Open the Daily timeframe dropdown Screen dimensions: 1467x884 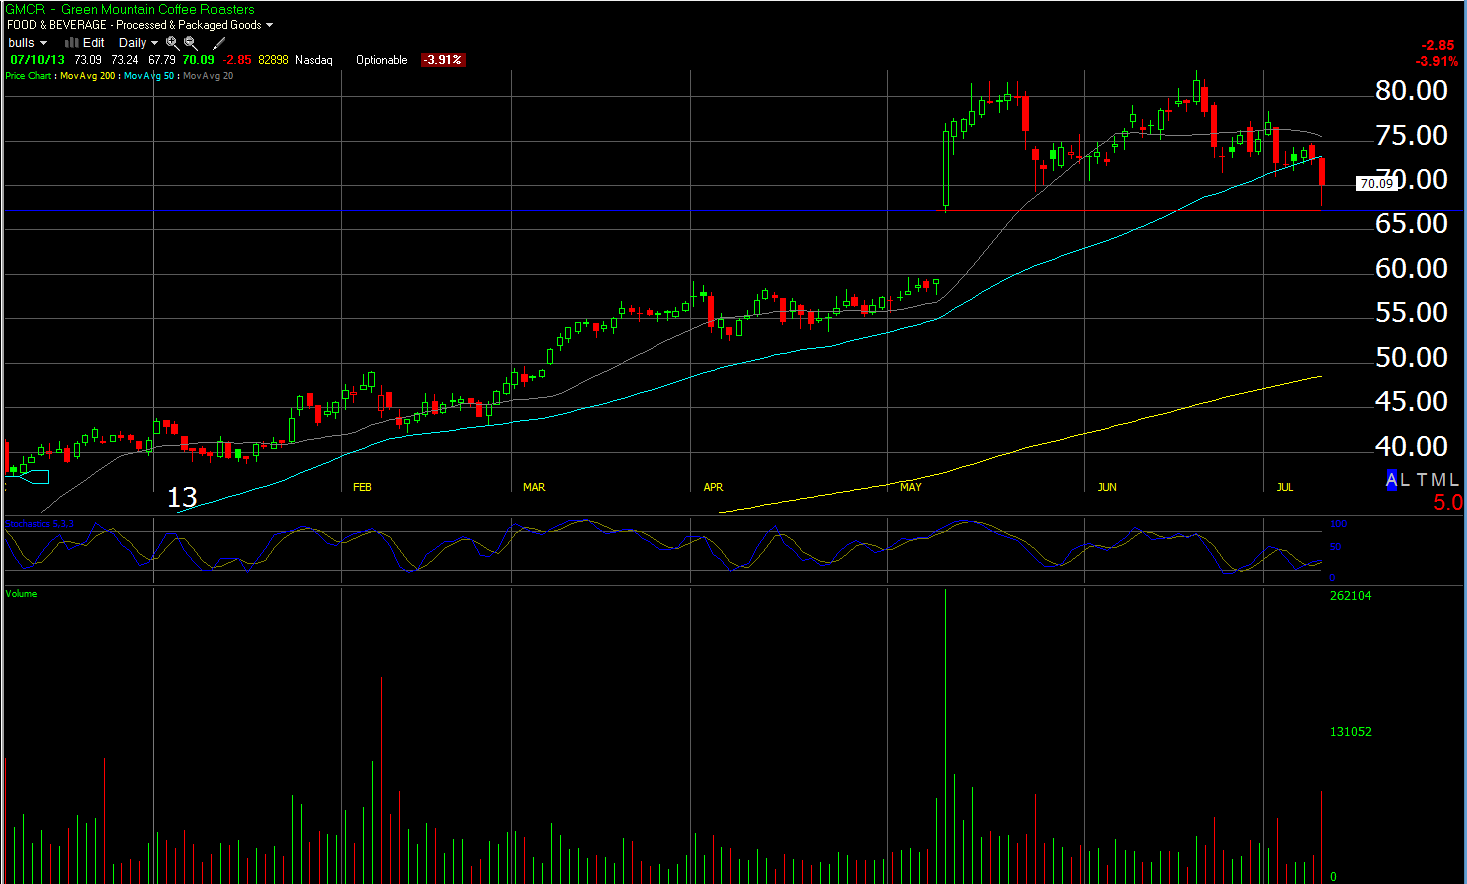pos(138,43)
